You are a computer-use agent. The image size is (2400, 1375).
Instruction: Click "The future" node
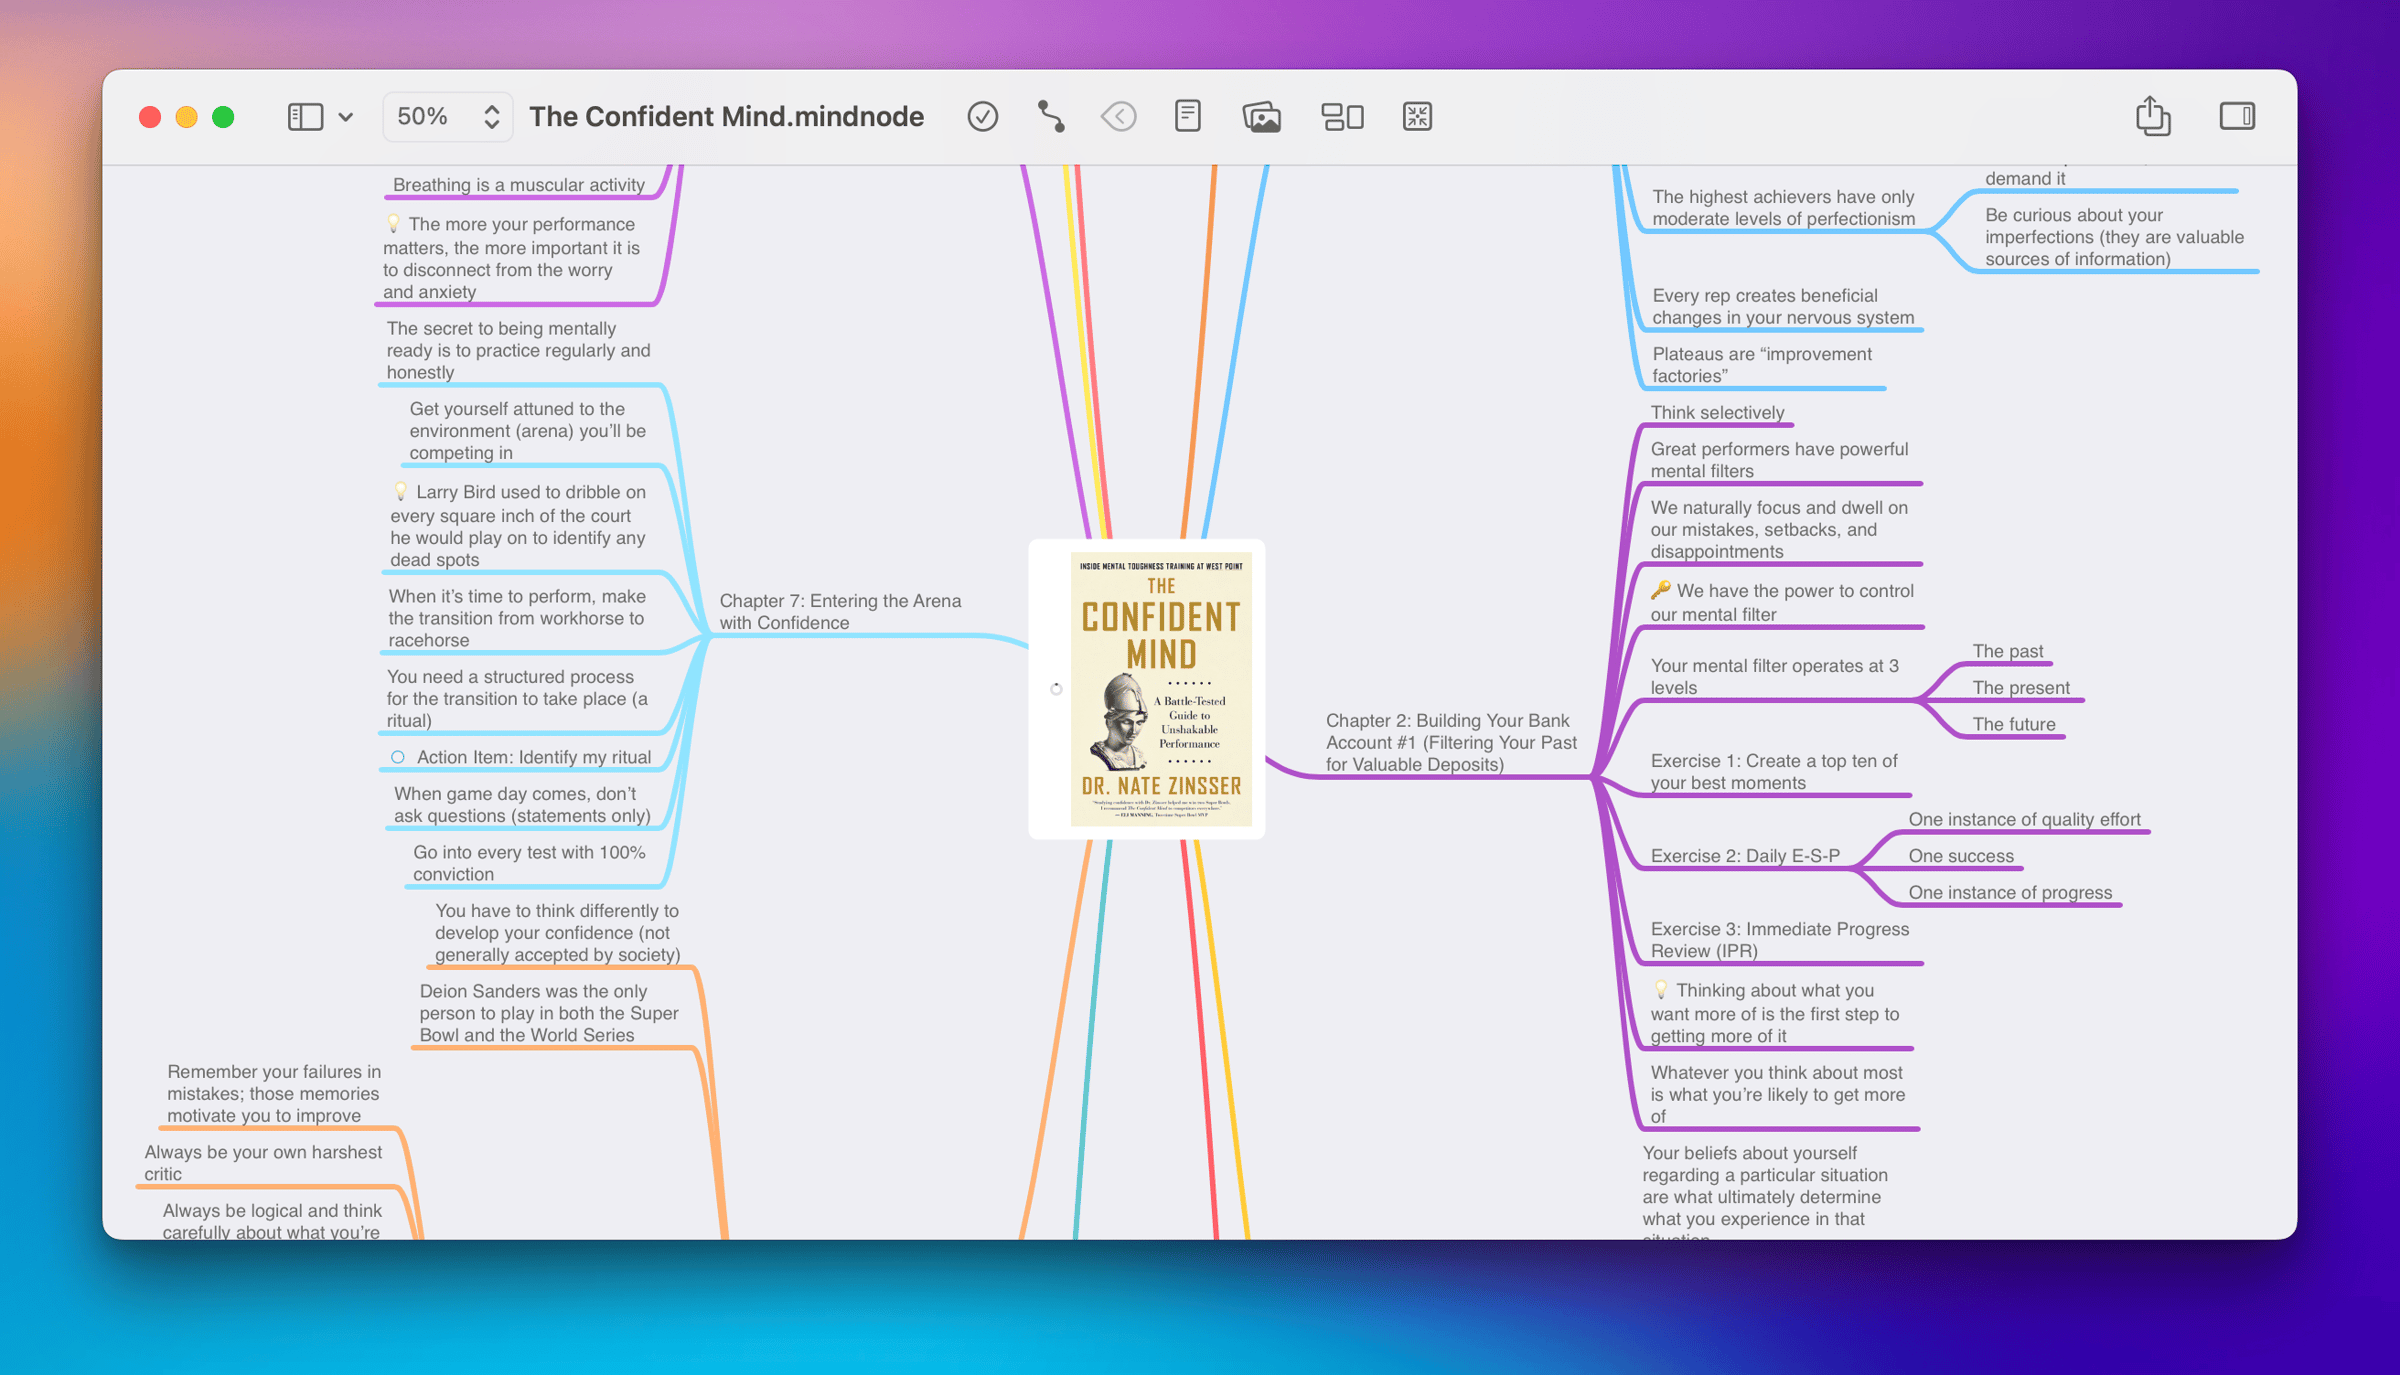[x=2013, y=724]
